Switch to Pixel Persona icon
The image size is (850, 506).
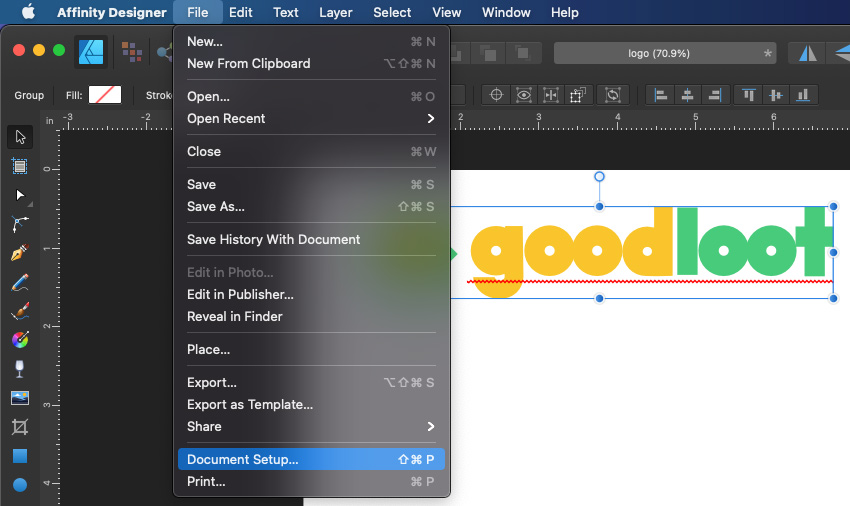pos(132,52)
